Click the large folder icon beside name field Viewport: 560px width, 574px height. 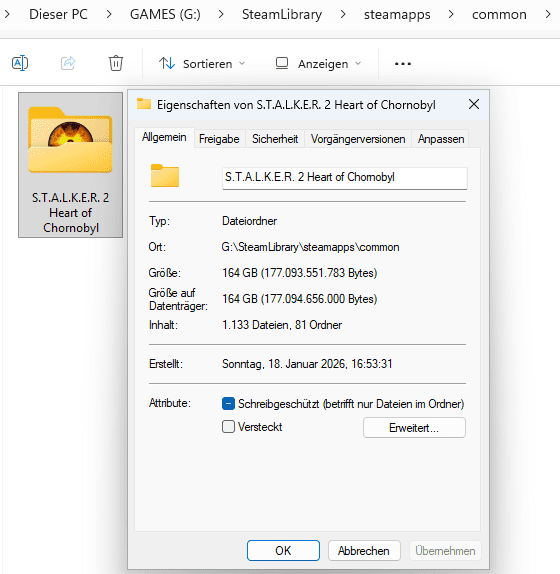pyautogui.click(x=165, y=176)
